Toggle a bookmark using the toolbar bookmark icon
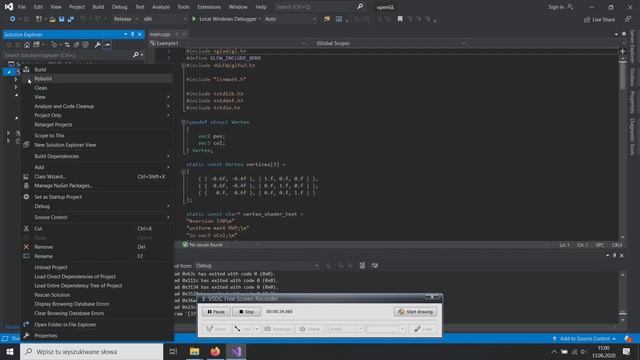 (400, 19)
